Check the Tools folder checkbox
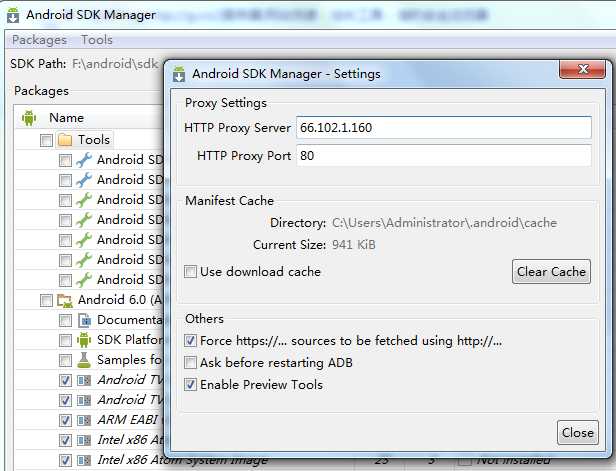This screenshot has height=471, width=616. click(46, 140)
